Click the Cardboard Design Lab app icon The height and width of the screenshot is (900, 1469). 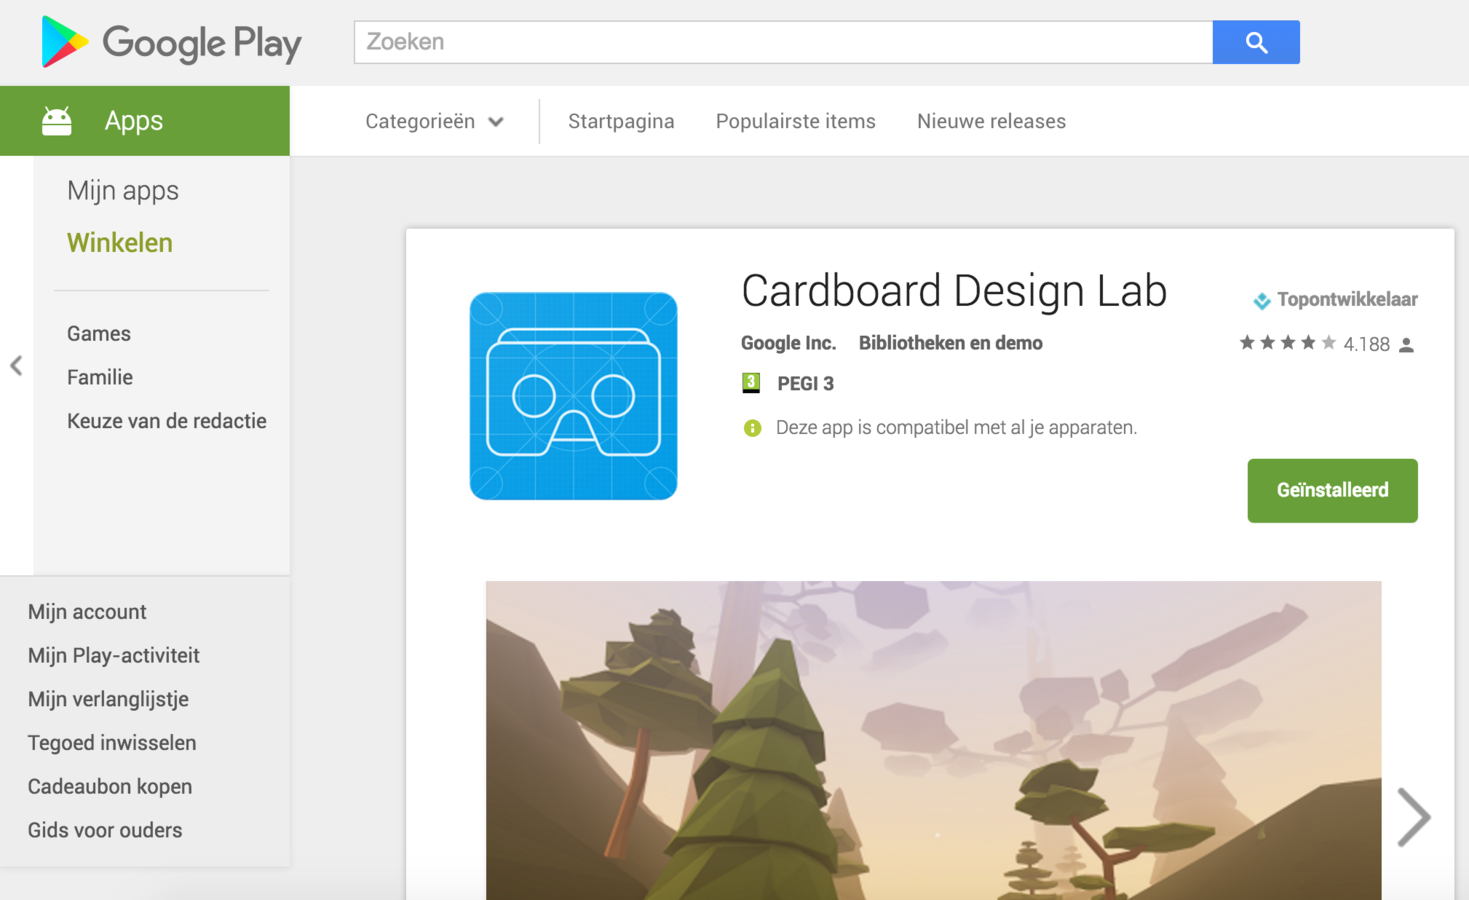tap(573, 396)
